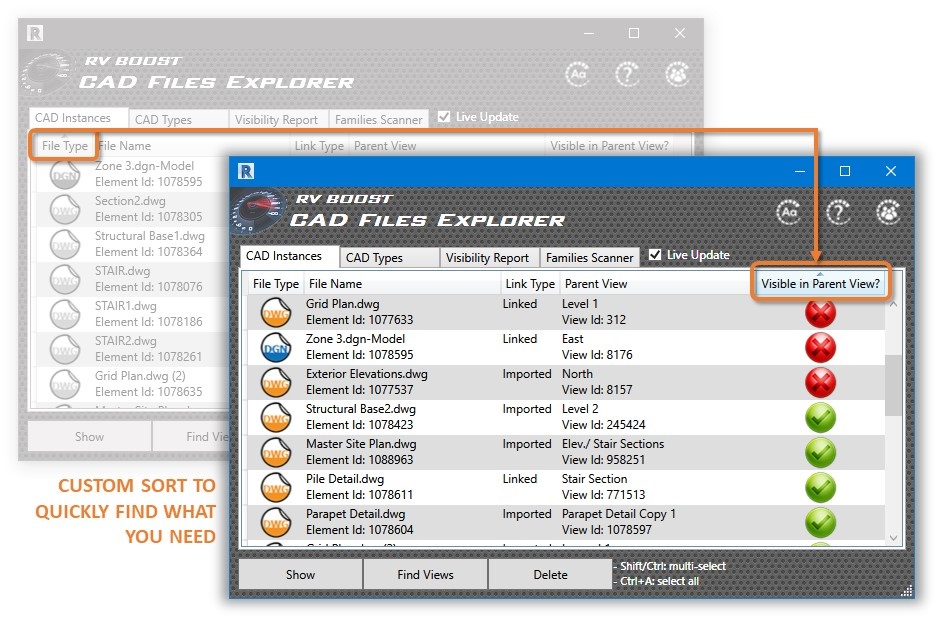Sort by File Type column in front window

[x=276, y=284]
